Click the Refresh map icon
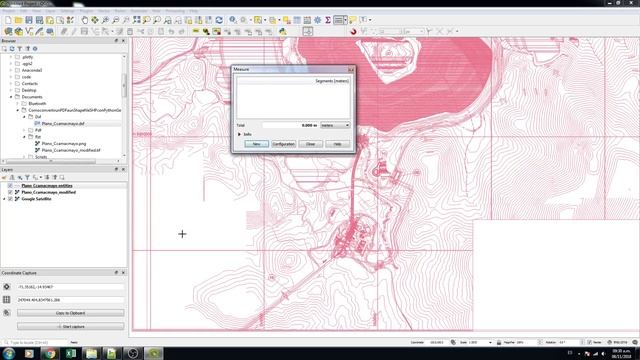 pyautogui.click(x=219, y=20)
